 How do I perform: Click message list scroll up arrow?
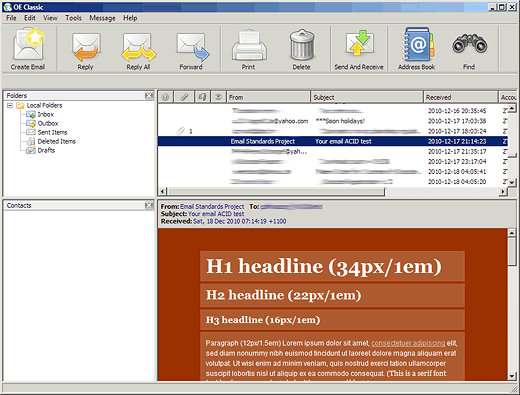pyautogui.click(x=512, y=108)
